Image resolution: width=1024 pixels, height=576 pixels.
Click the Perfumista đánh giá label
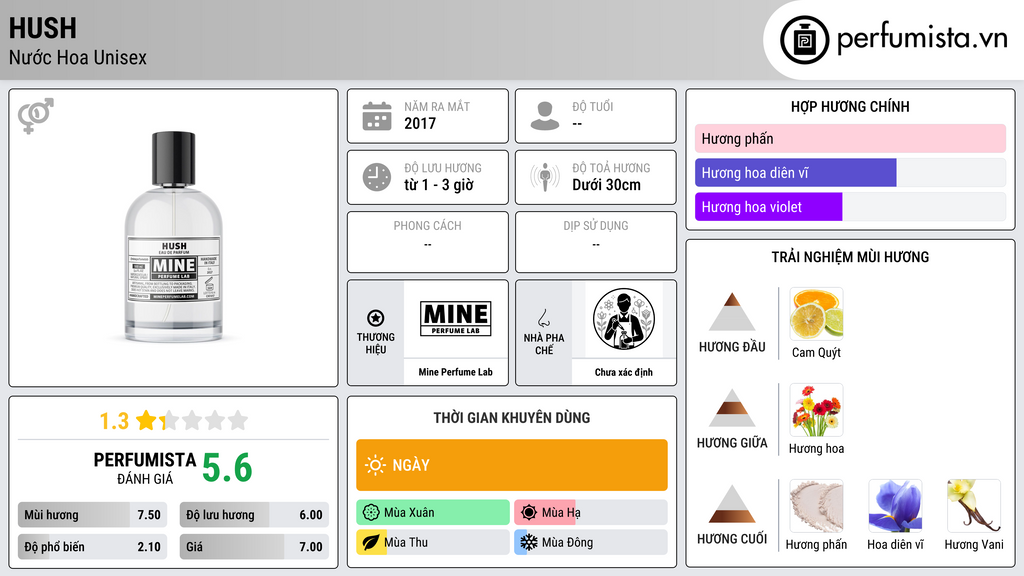(x=145, y=468)
